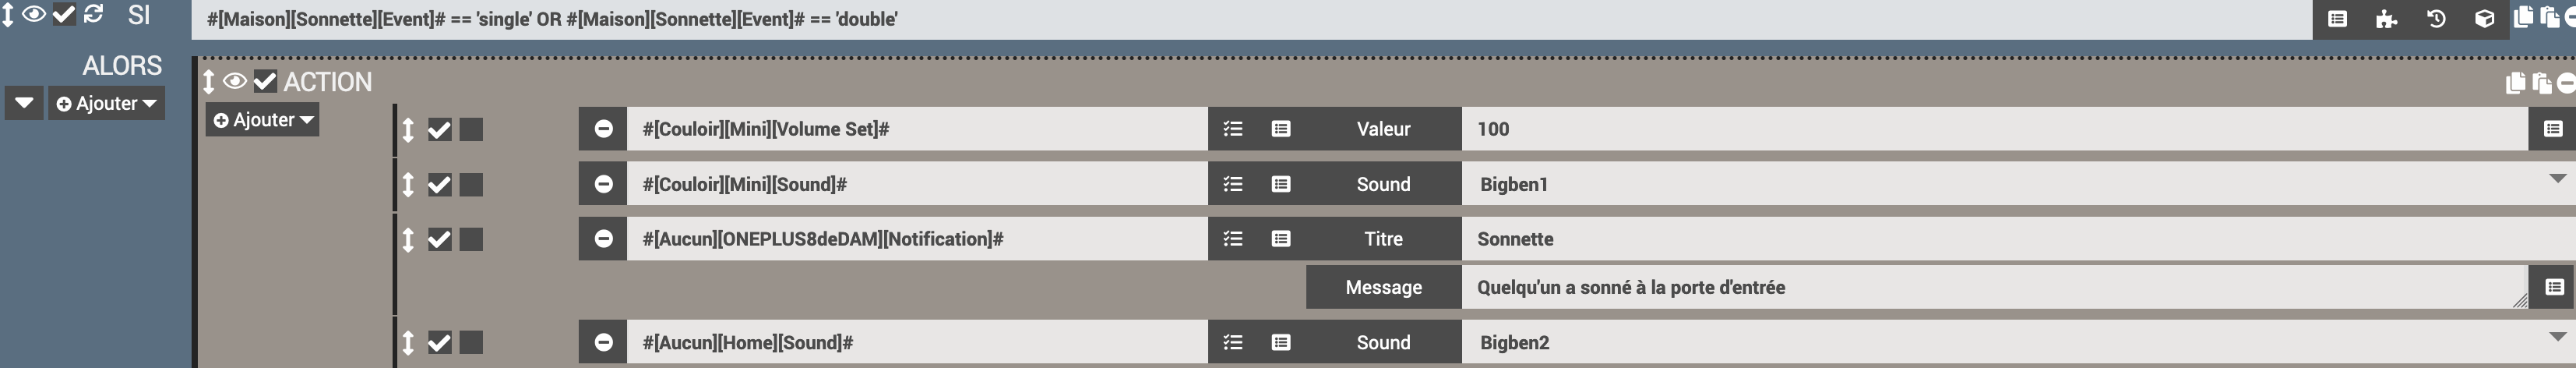Copy the ACTION block with duplicate icon

[2516, 83]
